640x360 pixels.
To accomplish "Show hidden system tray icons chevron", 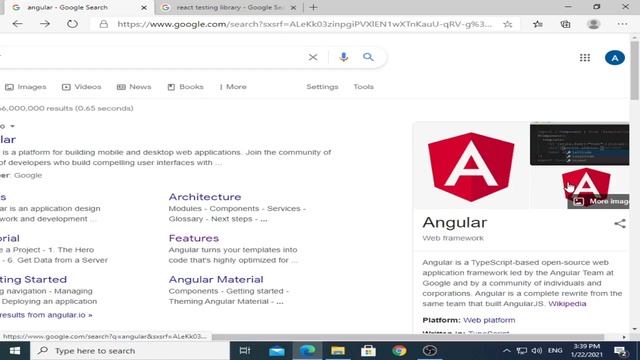I will 507,351.
